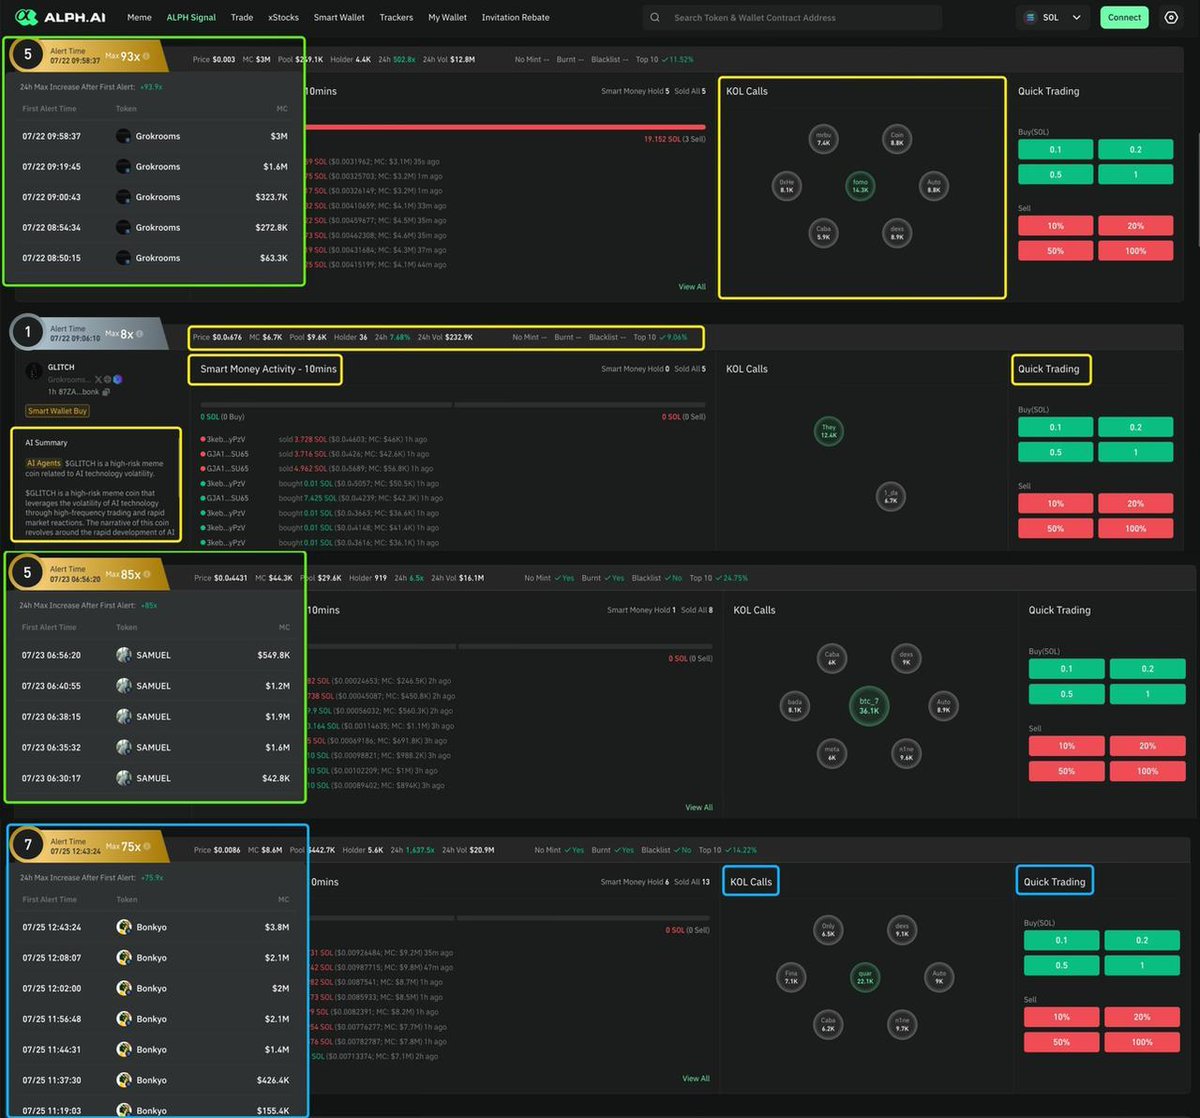The image size is (1200, 1118).
Task: Select Grokrooms row with MC $63.3K
Action: [155, 258]
